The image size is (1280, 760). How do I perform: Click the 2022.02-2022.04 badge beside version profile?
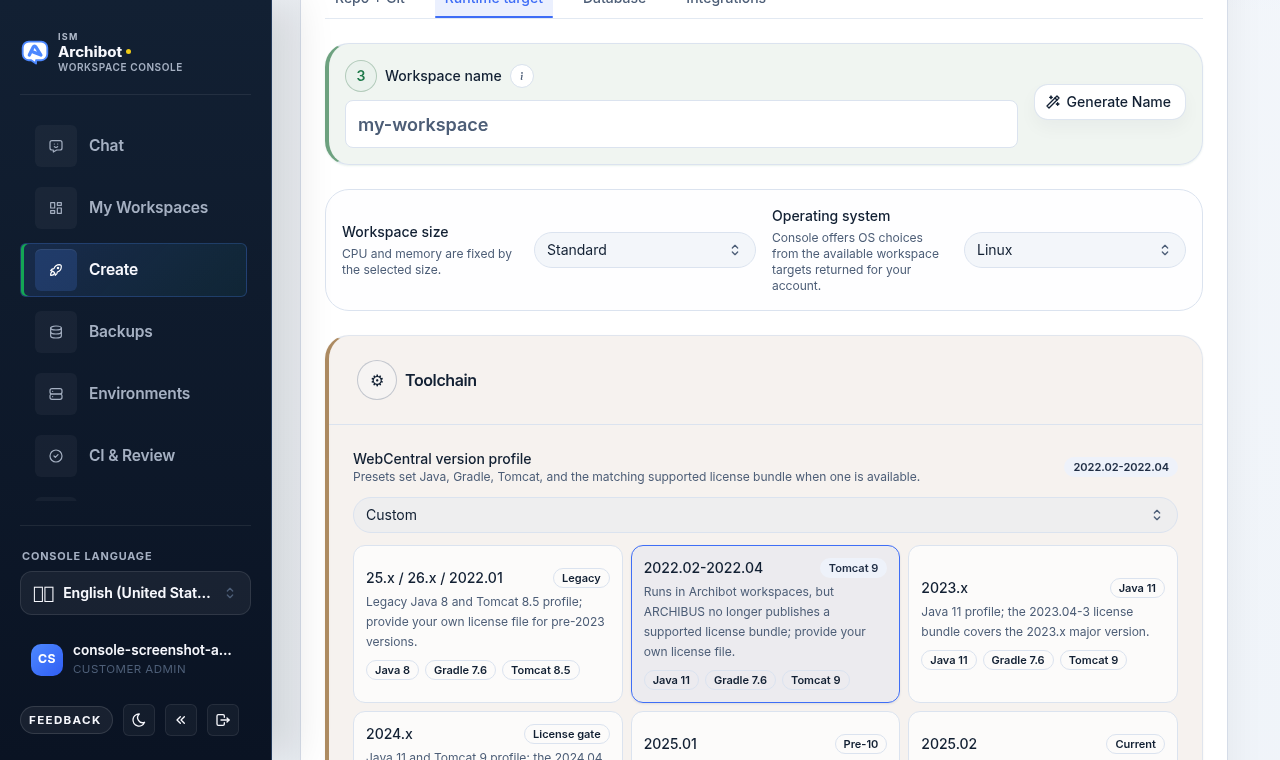point(1121,467)
